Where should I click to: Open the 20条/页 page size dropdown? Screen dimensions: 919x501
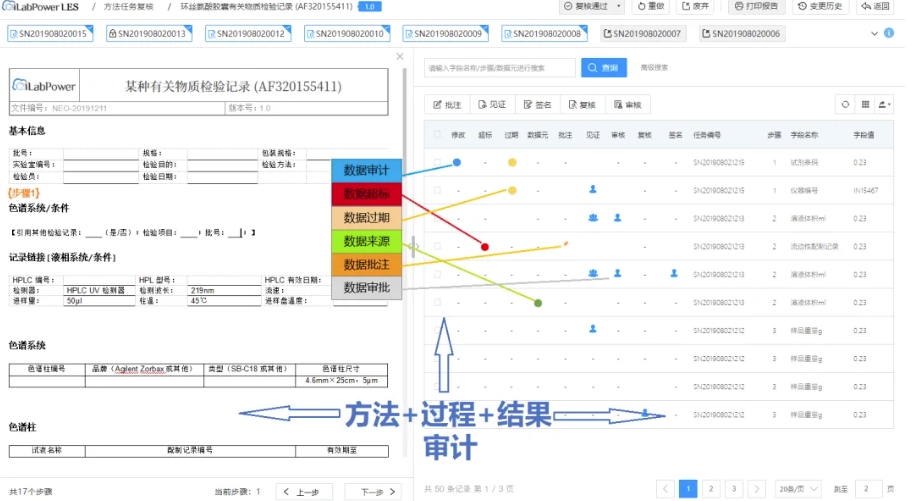795,488
